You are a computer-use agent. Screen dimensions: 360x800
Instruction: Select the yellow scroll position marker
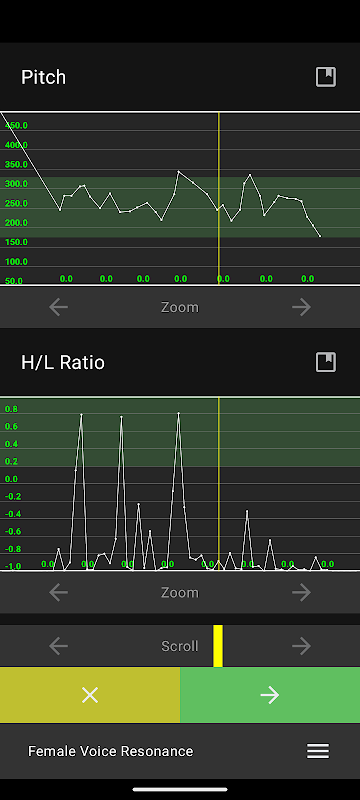218,646
